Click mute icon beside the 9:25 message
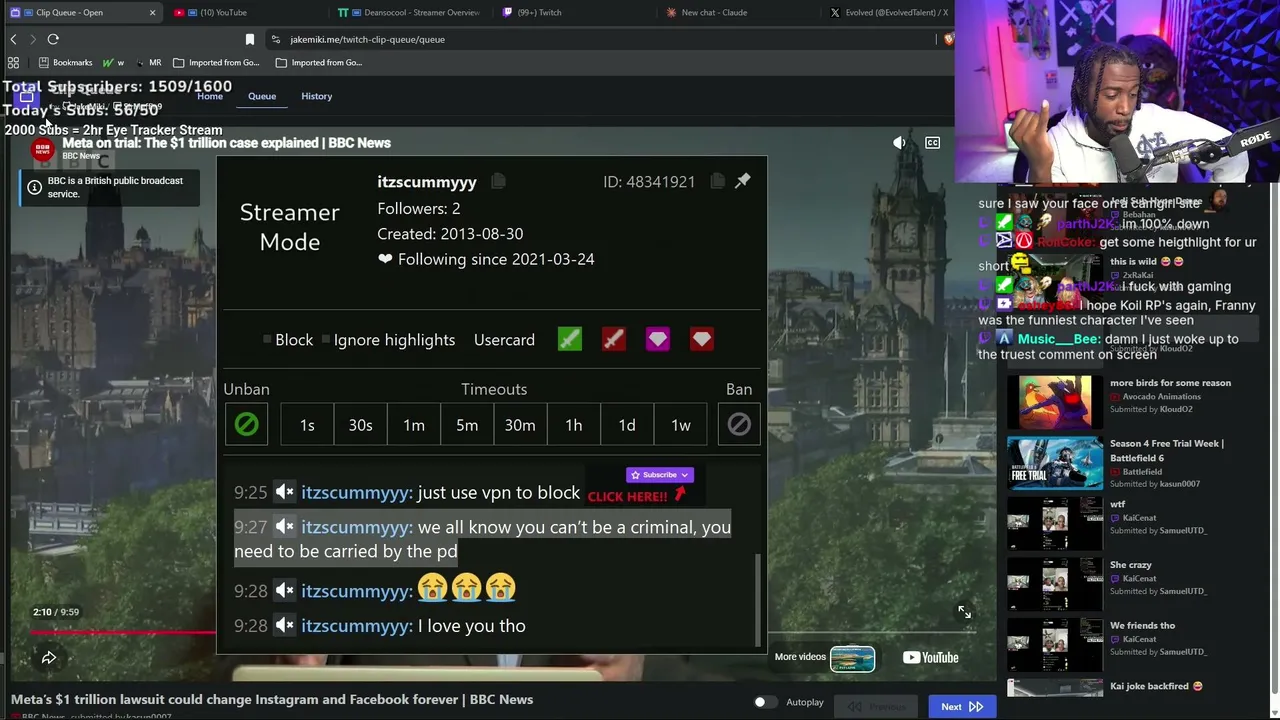The height and width of the screenshot is (720, 1280). tap(285, 492)
